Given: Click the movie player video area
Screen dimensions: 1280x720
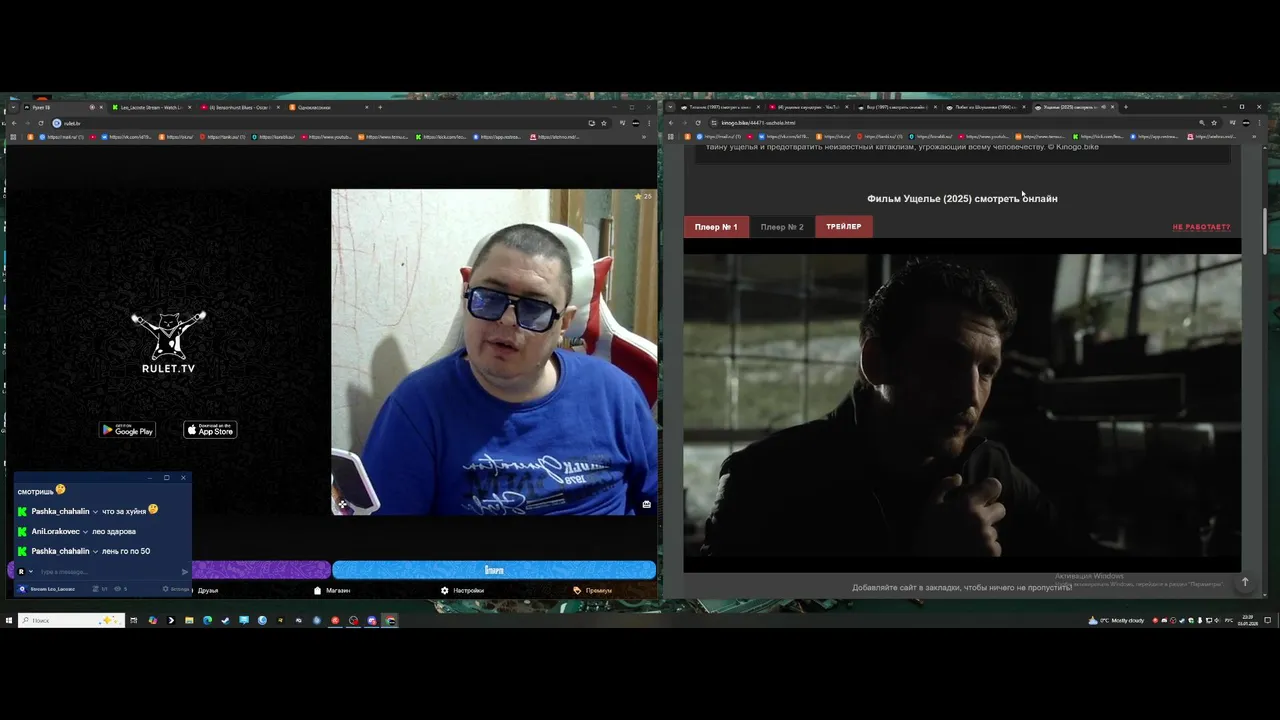Looking at the screenshot, I should tap(962, 405).
